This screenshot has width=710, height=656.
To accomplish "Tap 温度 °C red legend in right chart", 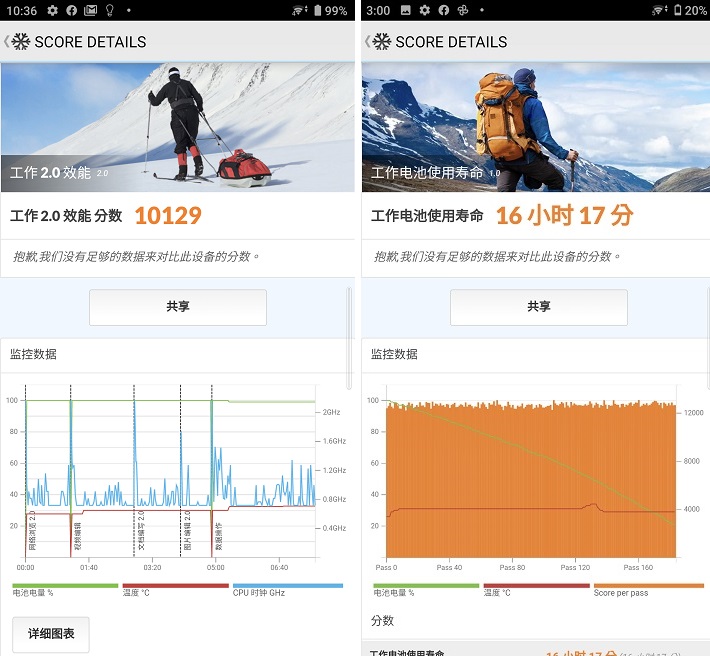I will tap(536, 590).
